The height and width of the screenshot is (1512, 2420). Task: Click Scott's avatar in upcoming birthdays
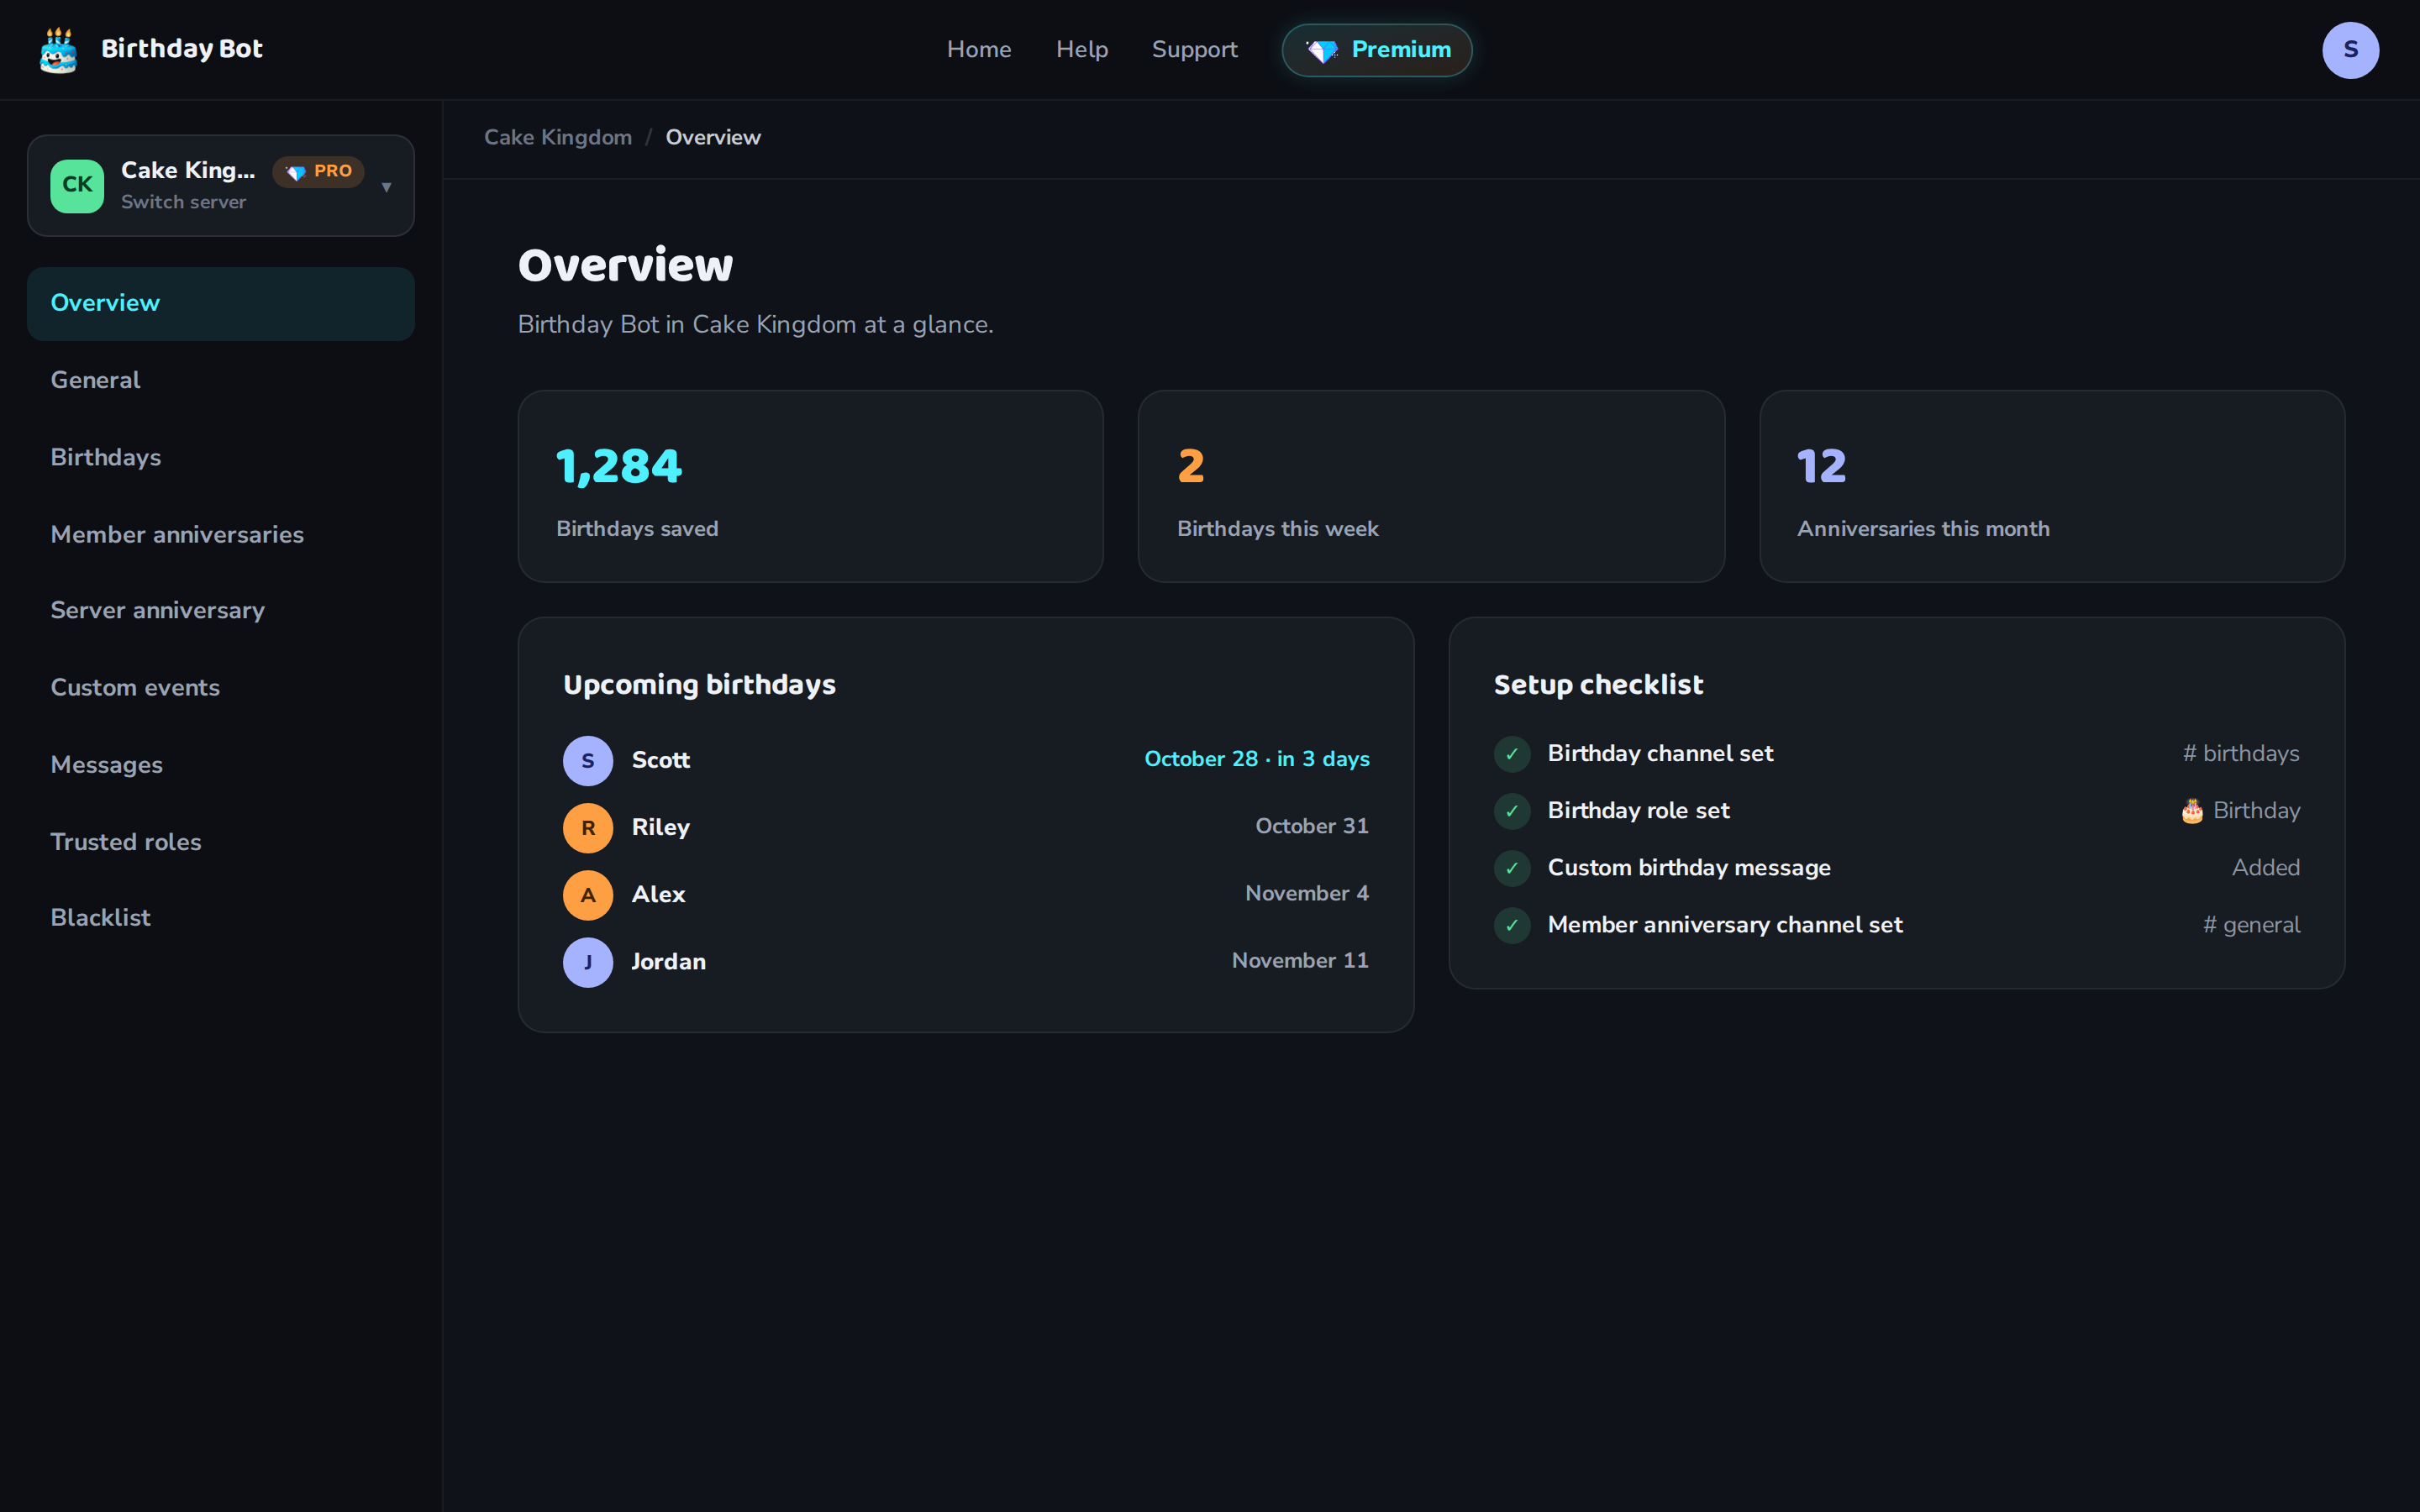pyautogui.click(x=588, y=761)
